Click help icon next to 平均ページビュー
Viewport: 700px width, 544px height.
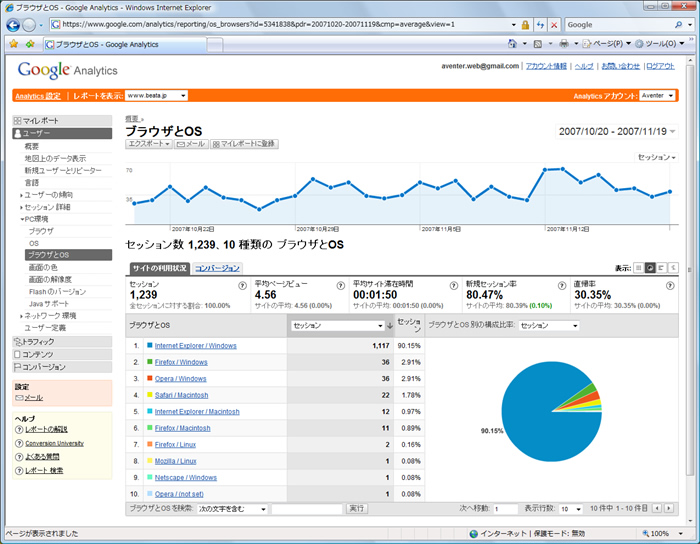pyautogui.click(x=340, y=286)
